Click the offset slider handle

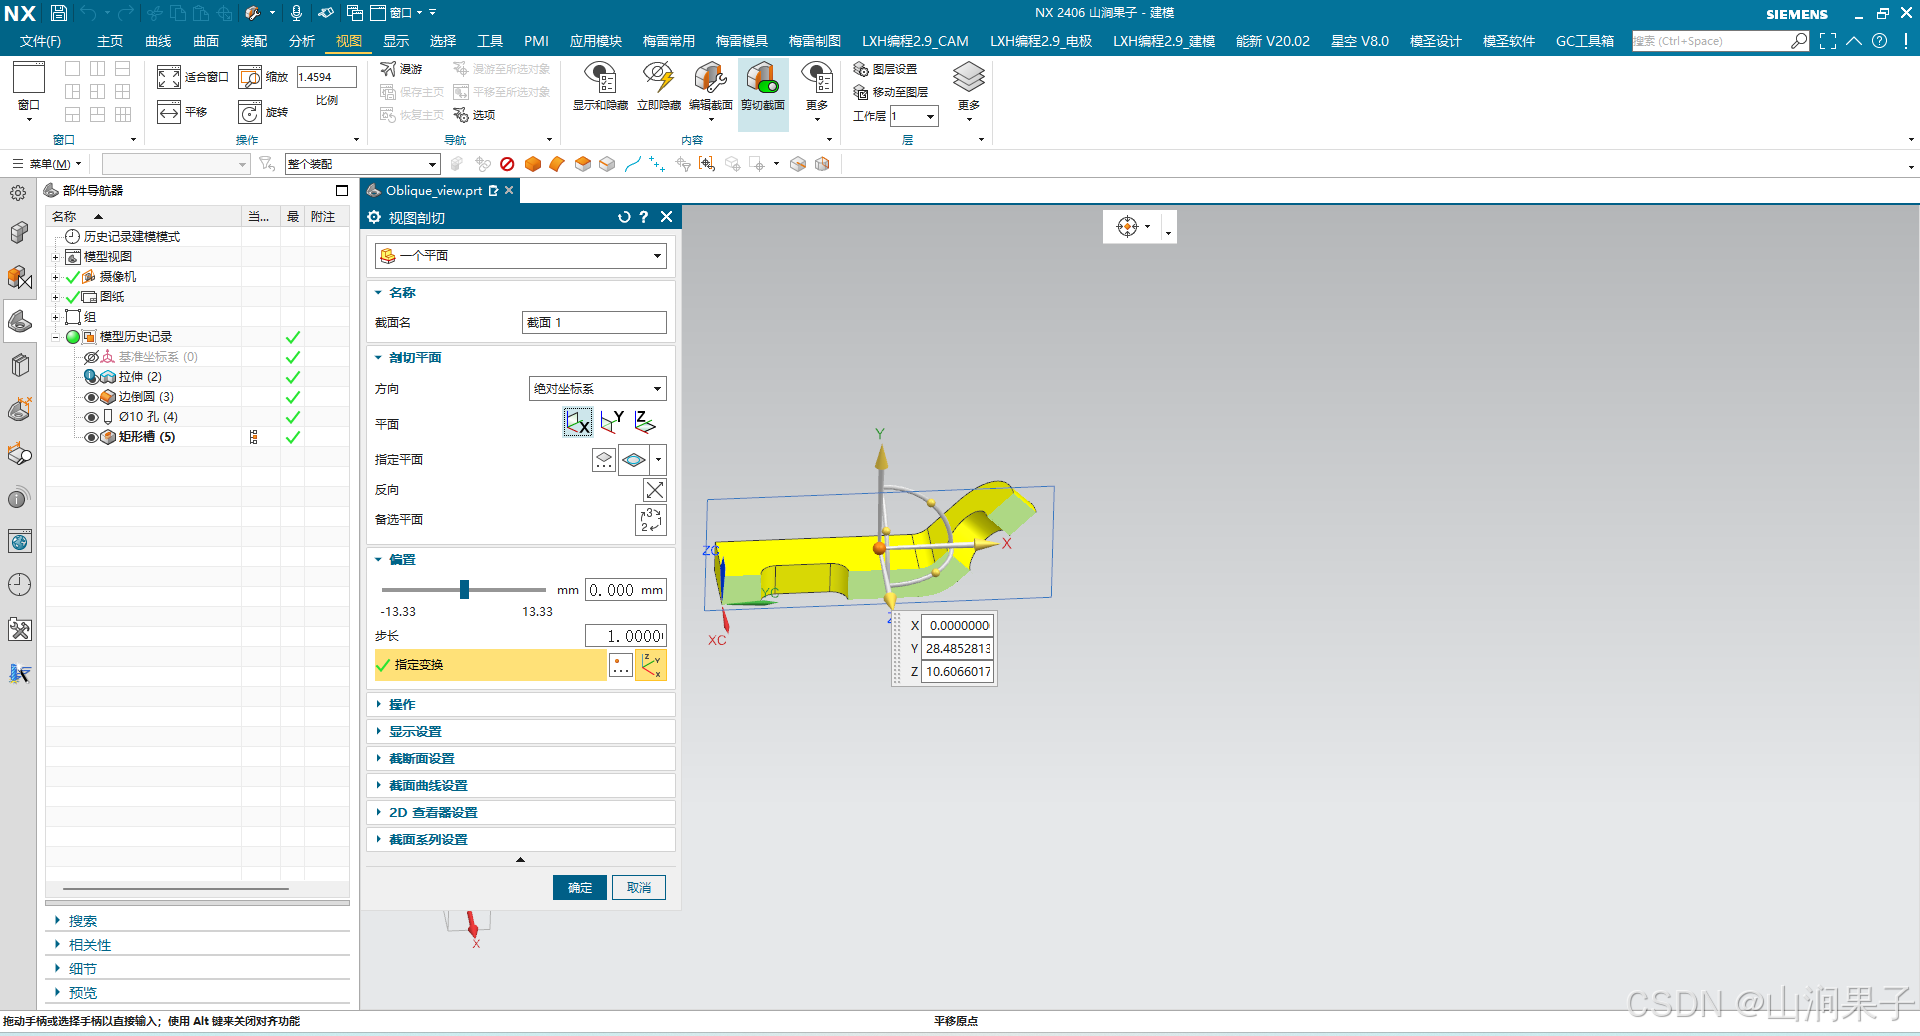pos(464,590)
